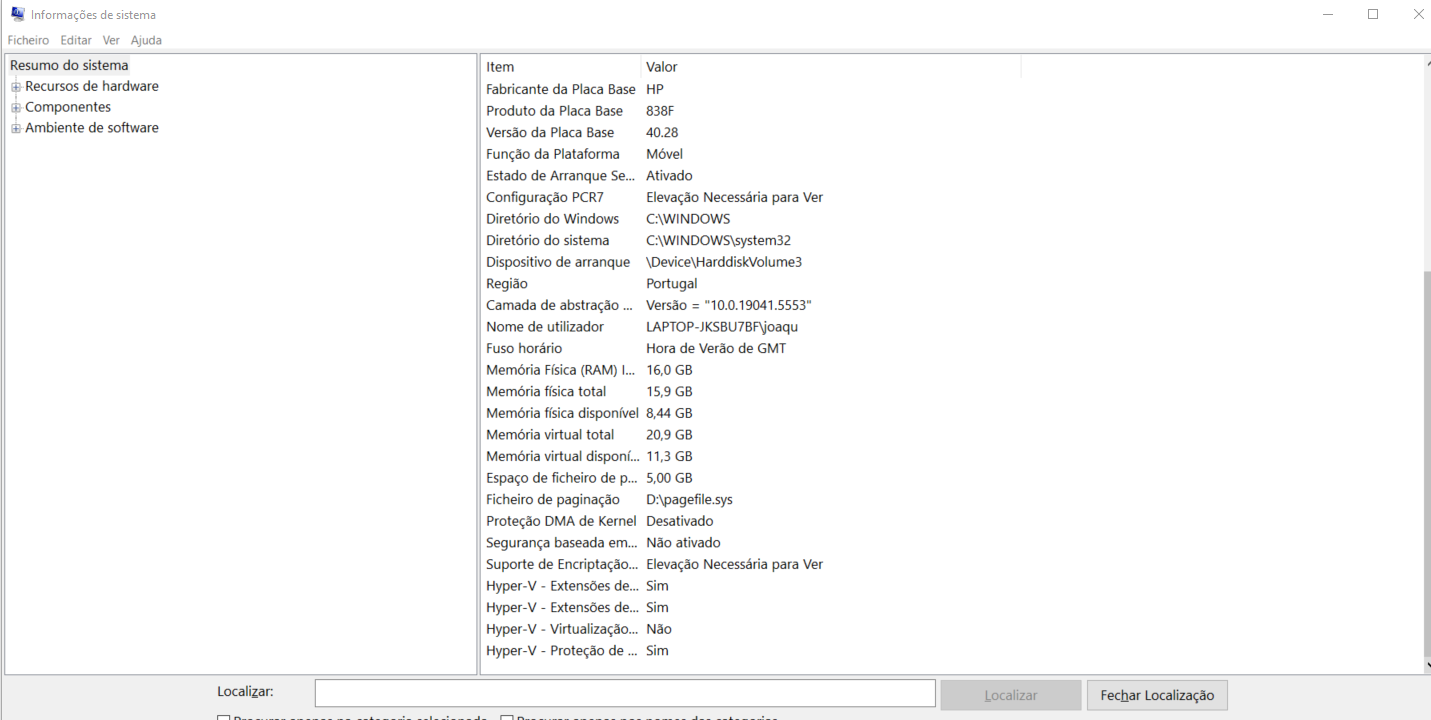Select the Função da Plataforma row
Viewport: 1431px width, 720px height.
[751, 154]
